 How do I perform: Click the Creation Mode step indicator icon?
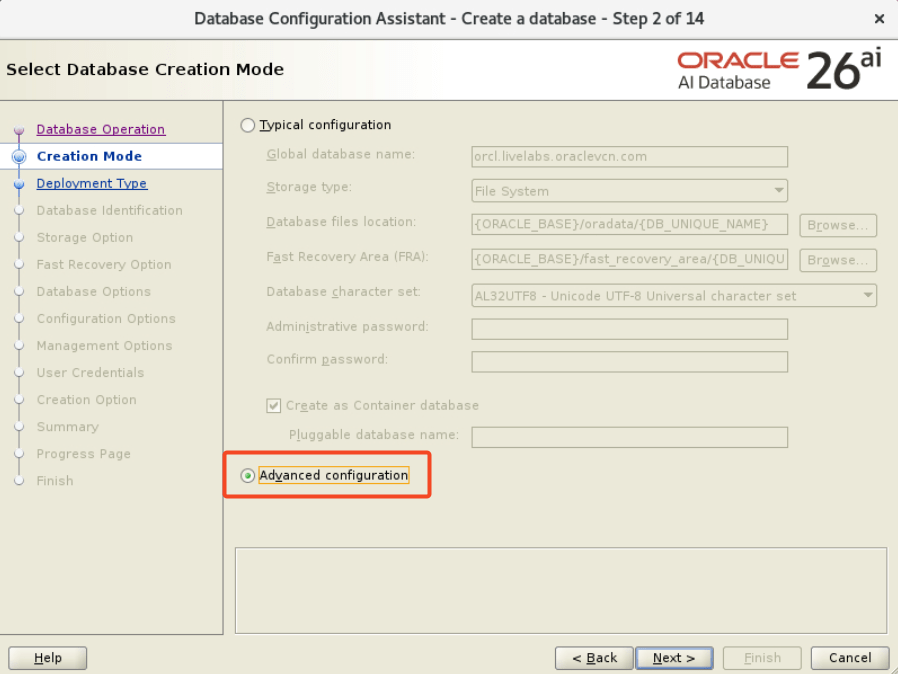(18, 157)
